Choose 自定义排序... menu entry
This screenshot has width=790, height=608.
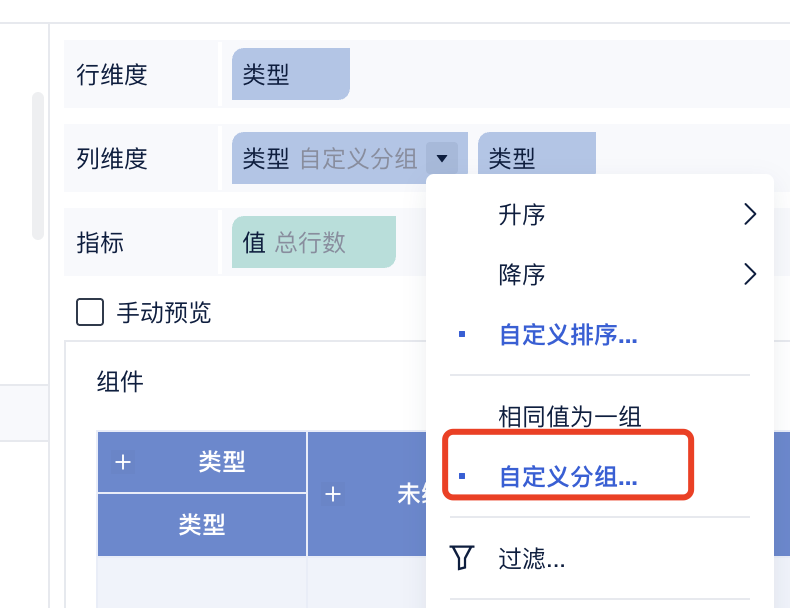[568, 334]
